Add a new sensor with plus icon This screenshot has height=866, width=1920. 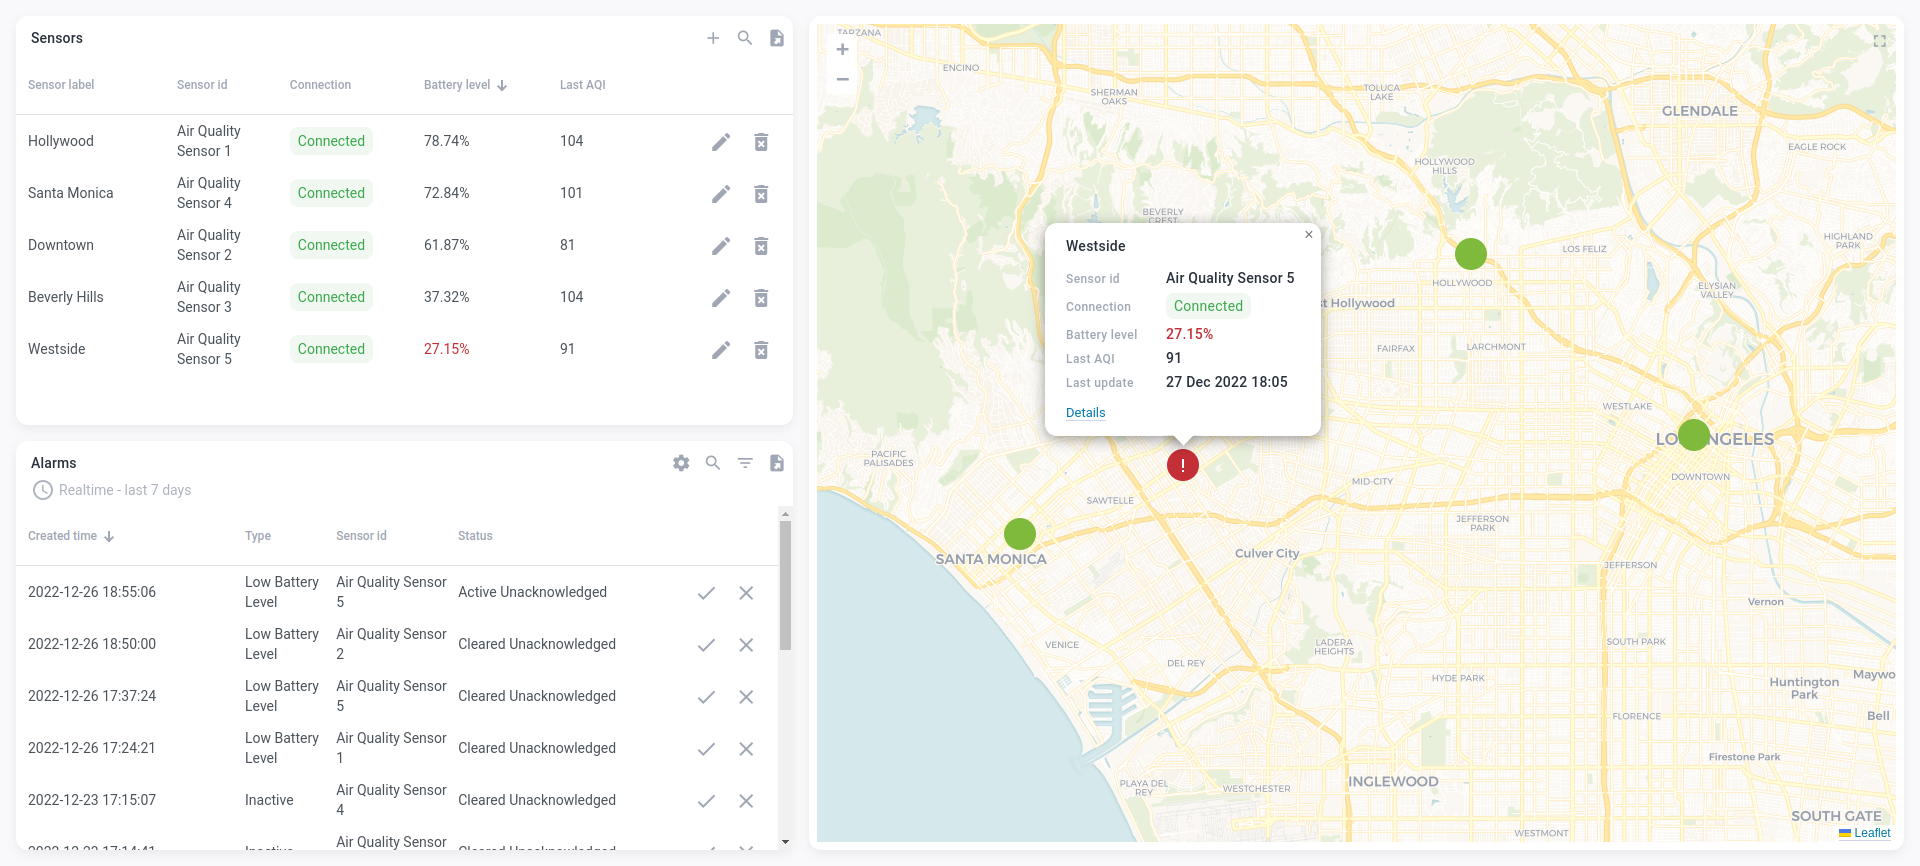[713, 38]
